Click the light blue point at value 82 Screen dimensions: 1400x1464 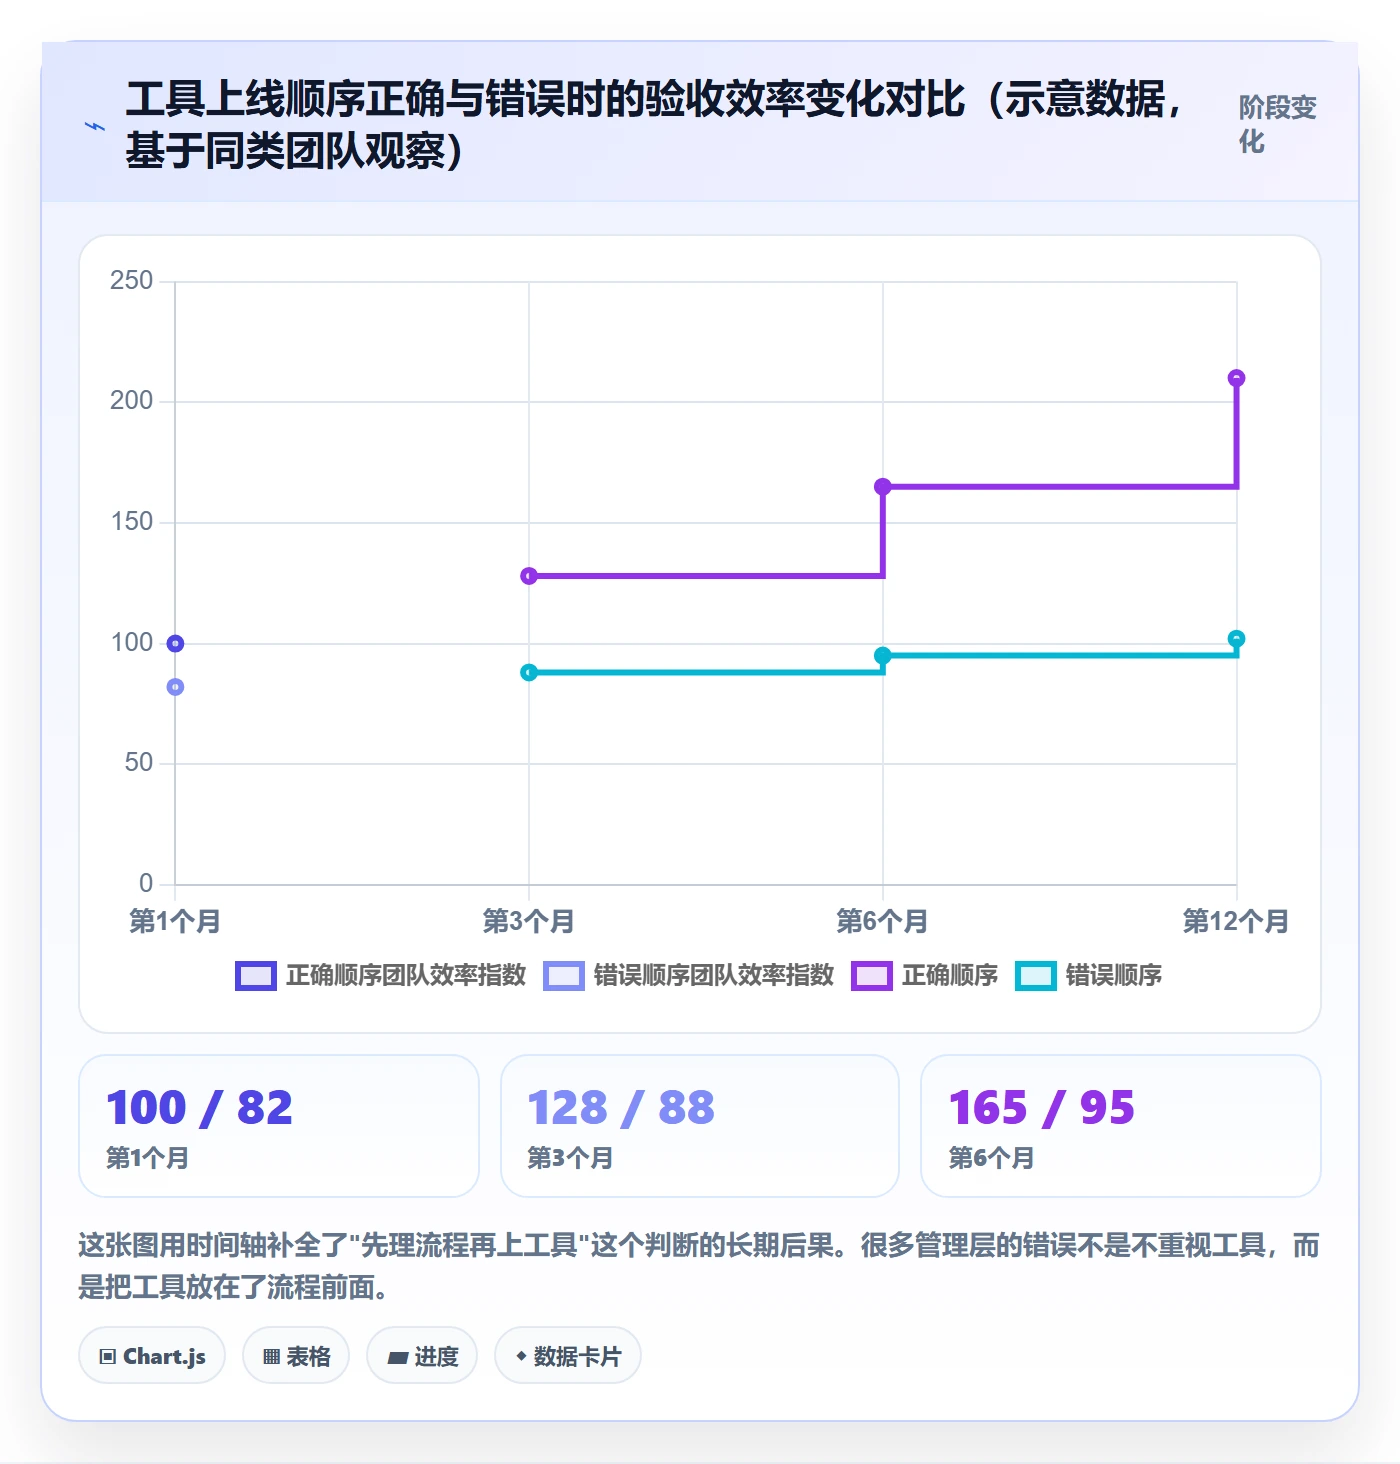tap(175, 687)
